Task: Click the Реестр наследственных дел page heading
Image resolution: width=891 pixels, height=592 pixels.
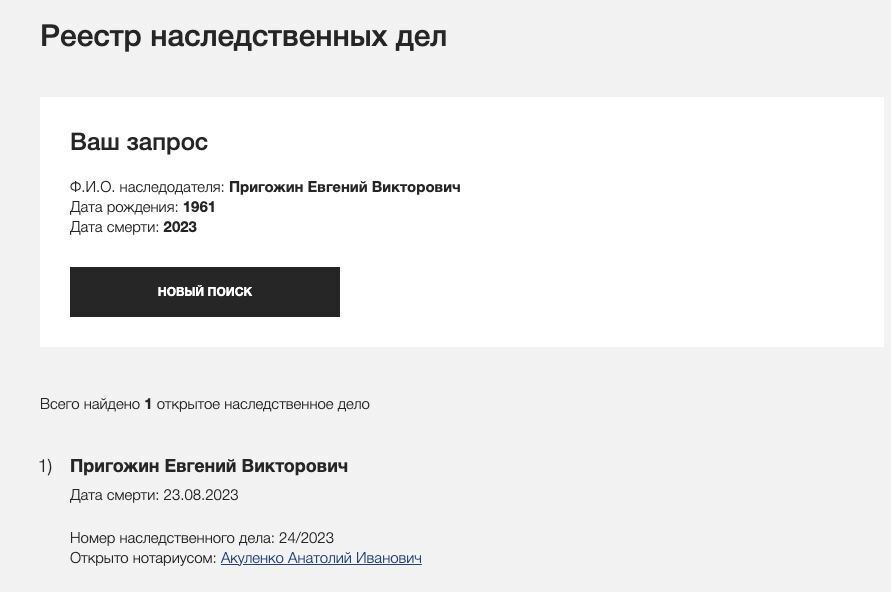Action: pyautogui.click(x=243, y=36)
